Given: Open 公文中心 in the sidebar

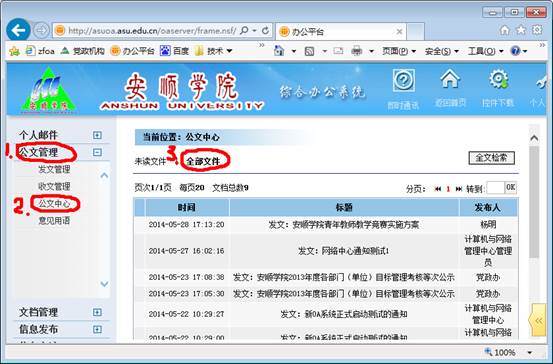Looking at the screenshot, I should pyautogui.click(x=54, y=204).
